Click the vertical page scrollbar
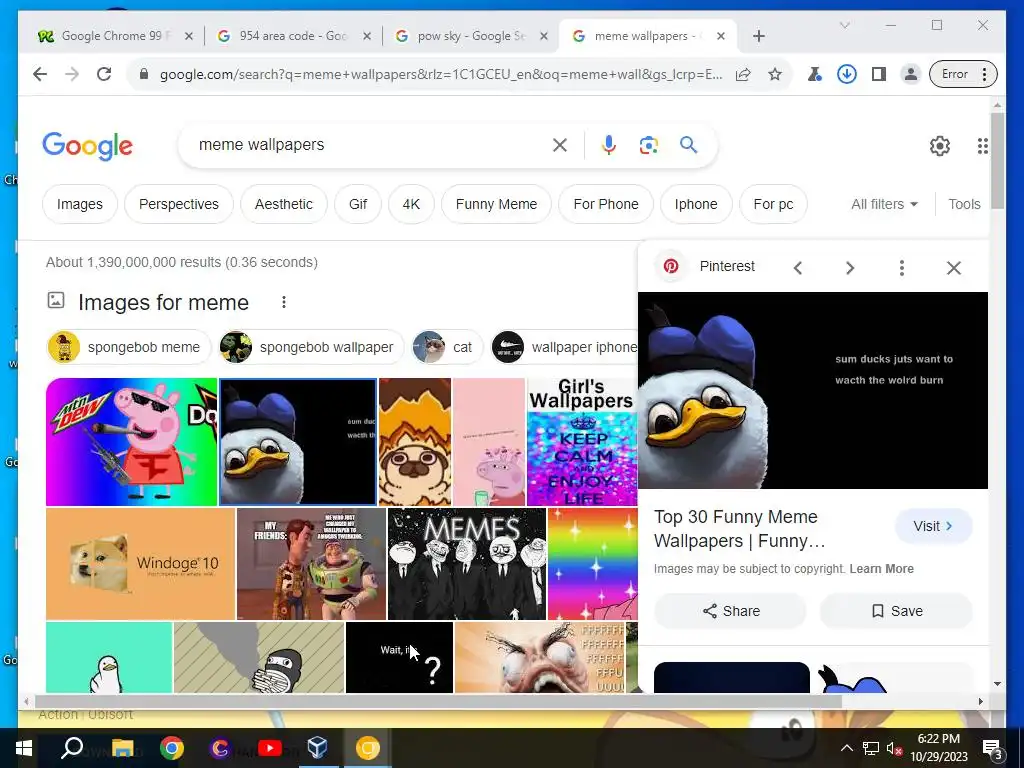The width and height of the screenshot is (1024, 768). (997, 161)
